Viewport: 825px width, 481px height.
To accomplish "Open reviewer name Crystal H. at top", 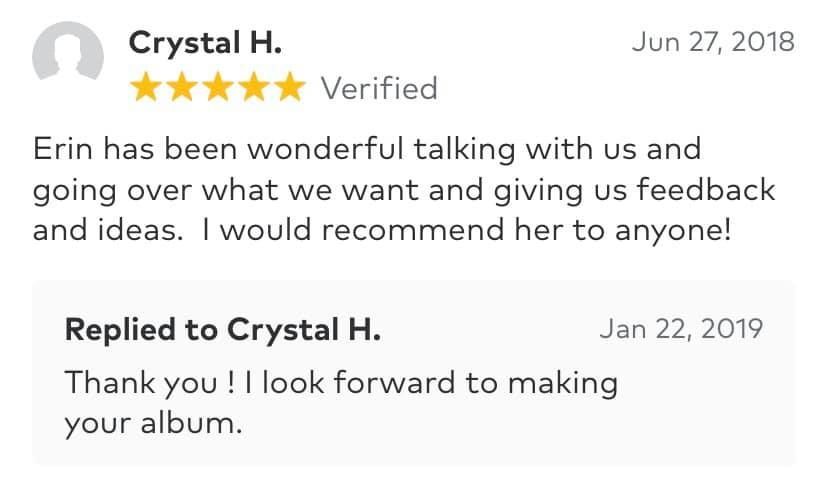I will pyautogui.click(x=205, y=43).
